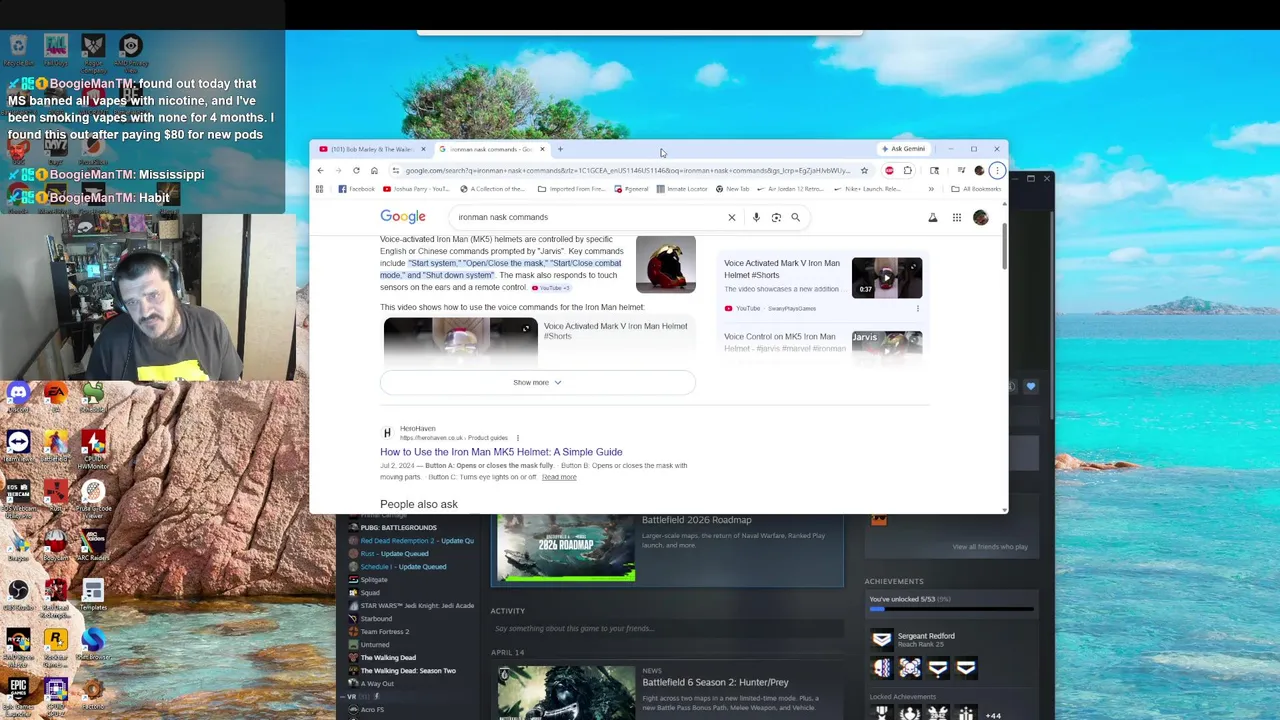Show more bookmarks chevron
Viewport: 1280px width, 720px height.
click(931, 189)
